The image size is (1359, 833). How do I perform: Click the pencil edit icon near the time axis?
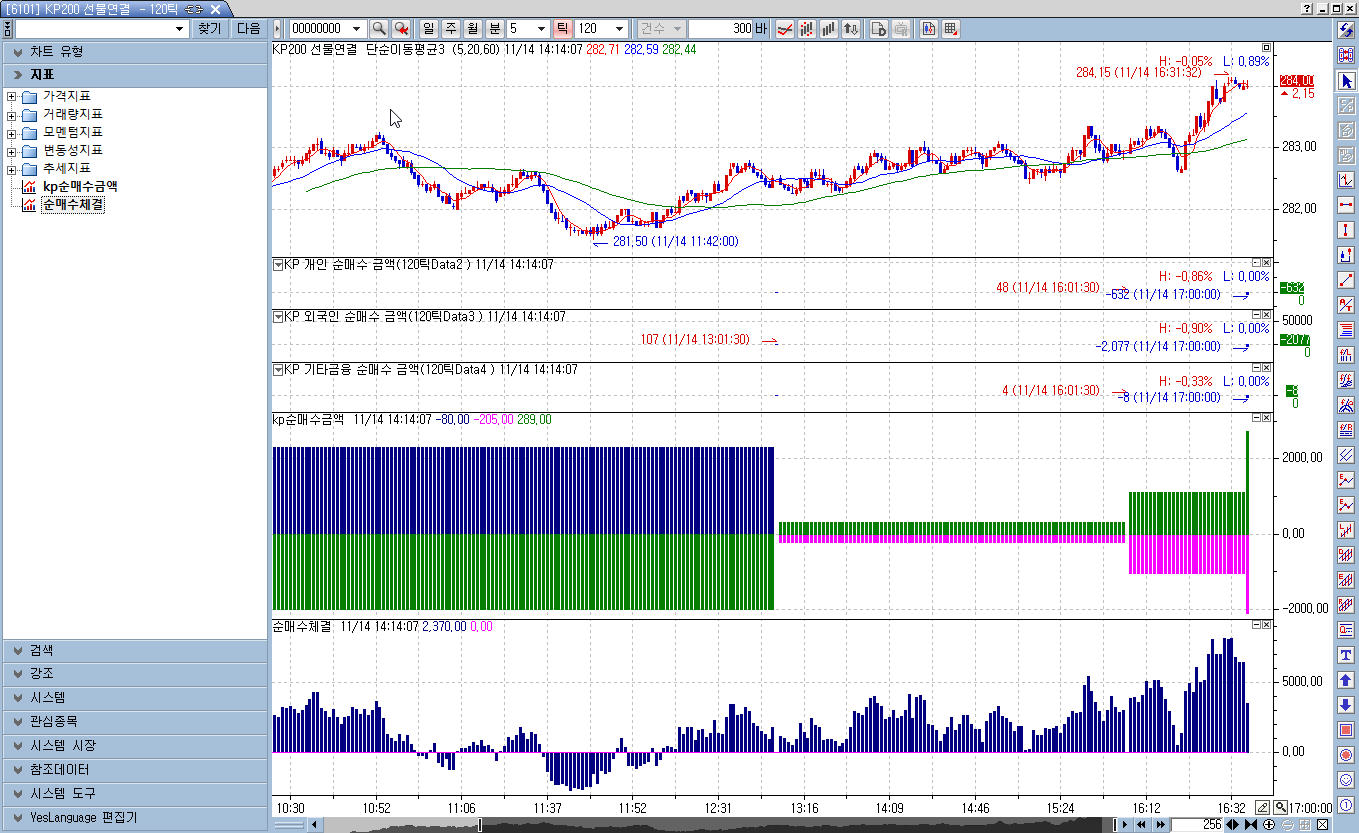(1263, 807)
